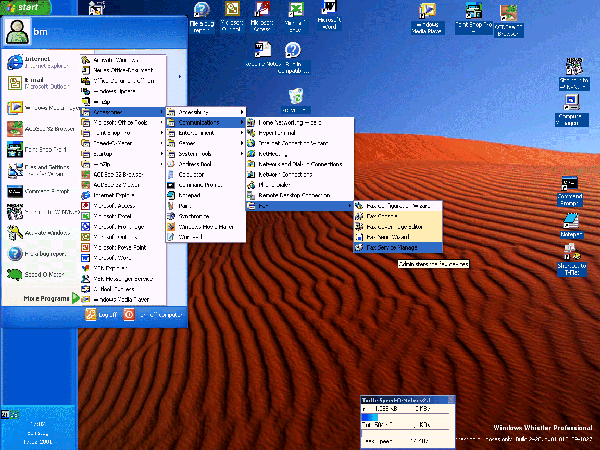This screenshot has height=450, width=600.
Task: Choose HyperTerminal menu entry
Action: coord(300,133)
